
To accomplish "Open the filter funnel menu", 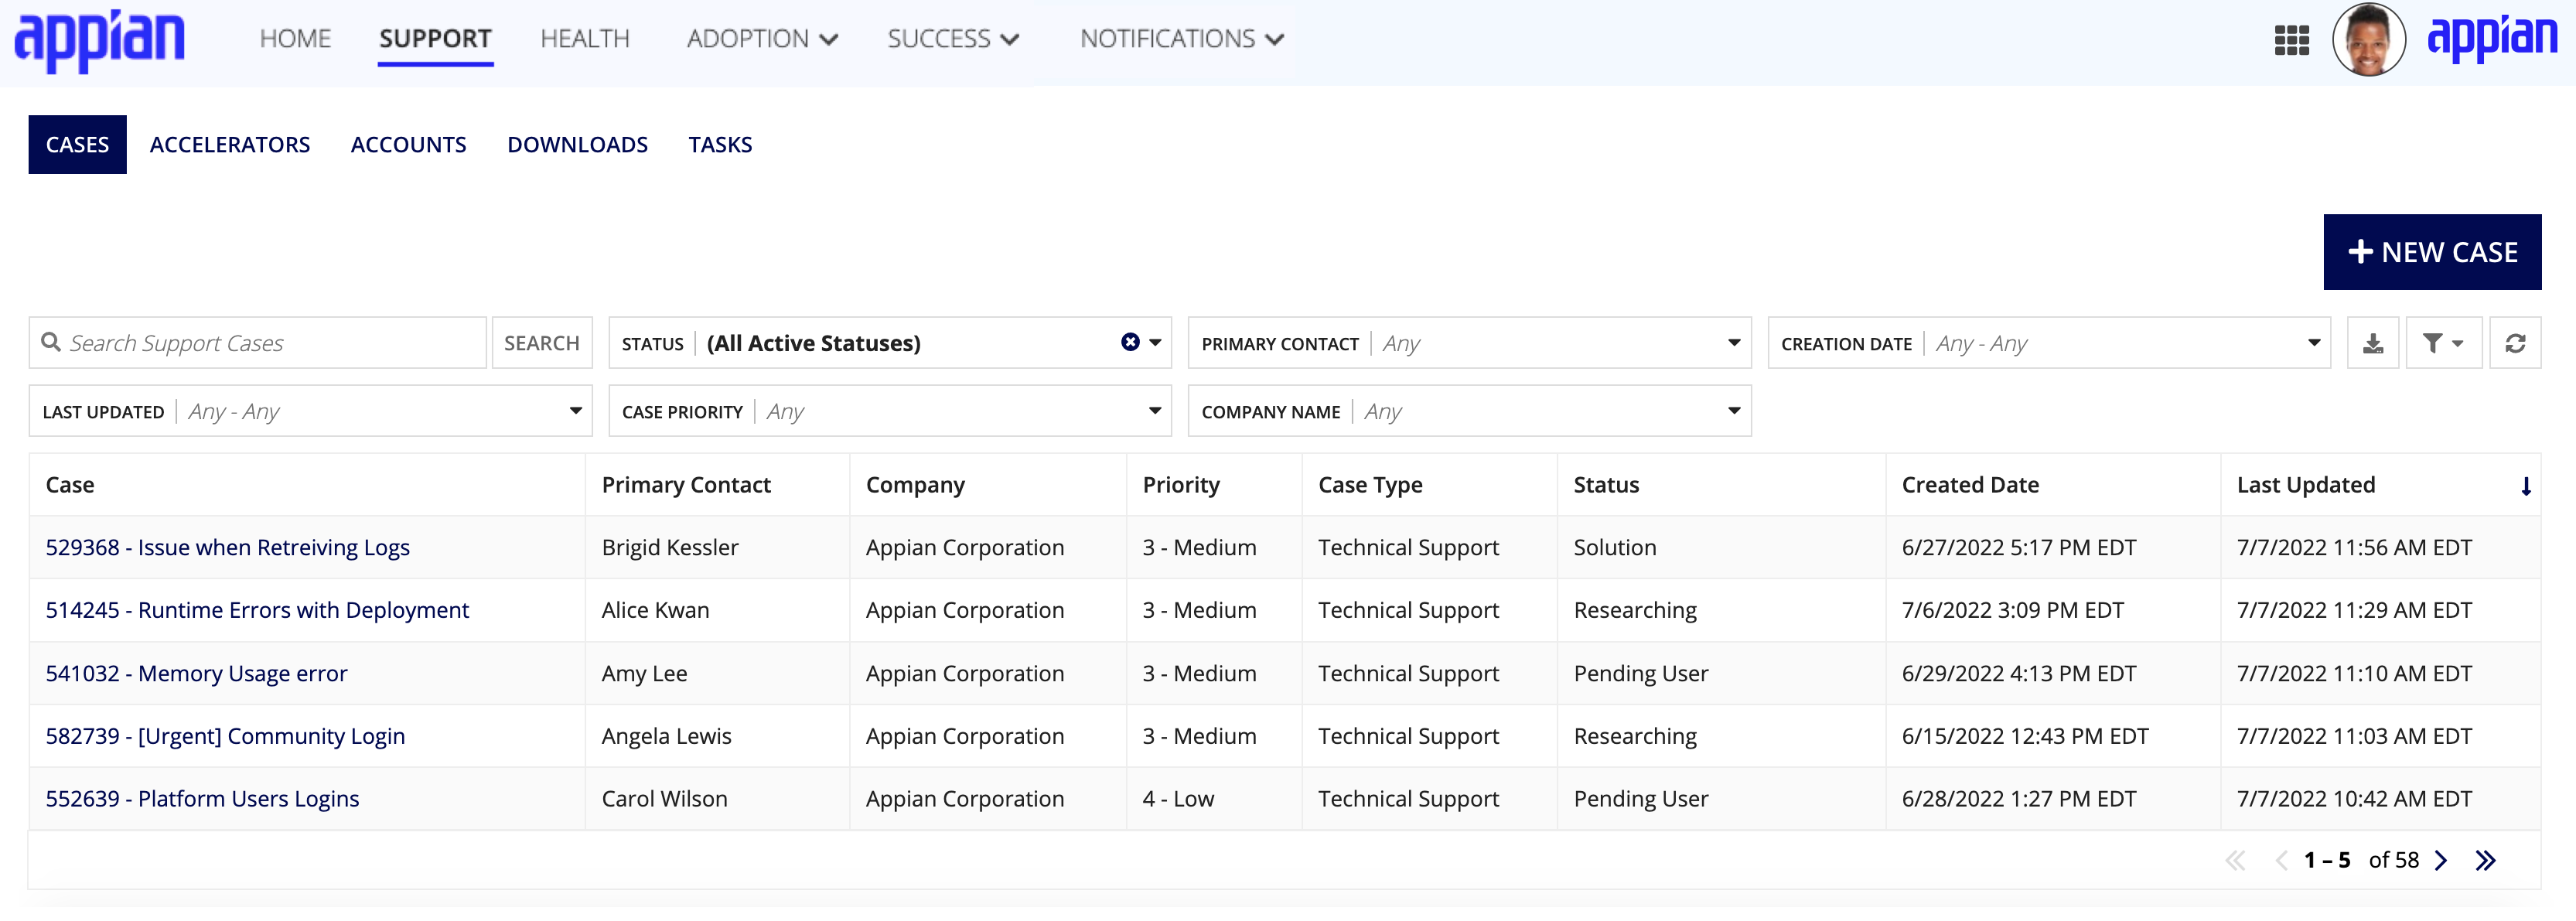I will [x=2442, y=343].
